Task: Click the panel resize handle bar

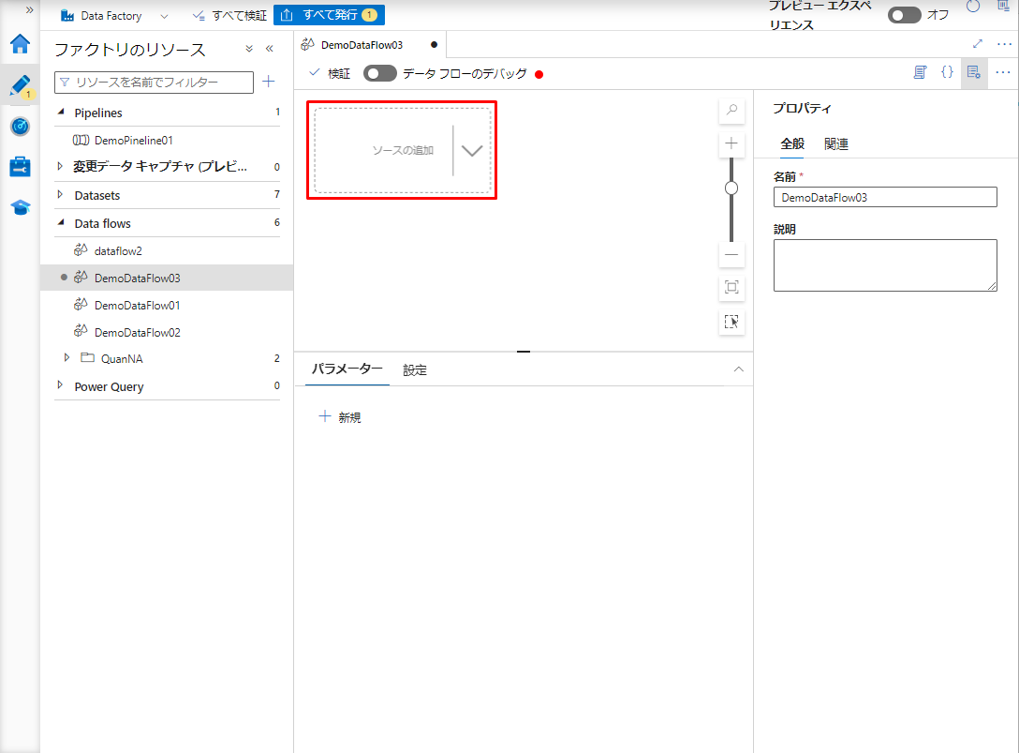Action: point(524,351)
